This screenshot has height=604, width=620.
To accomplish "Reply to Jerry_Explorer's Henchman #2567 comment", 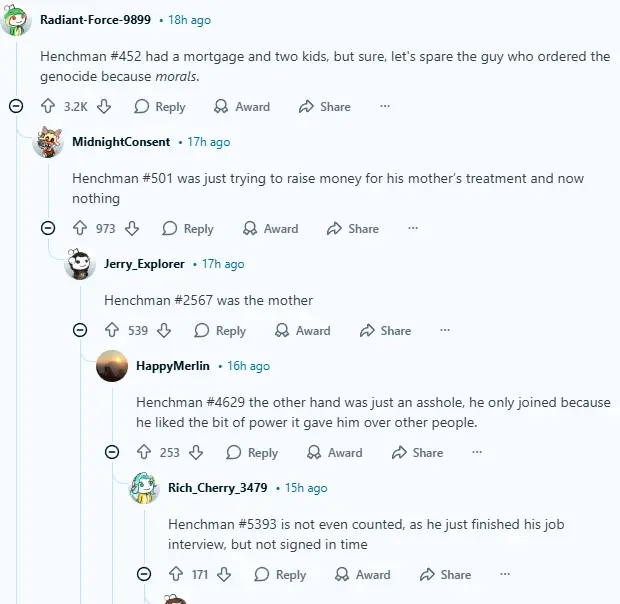I will click(x=220, y=330).
